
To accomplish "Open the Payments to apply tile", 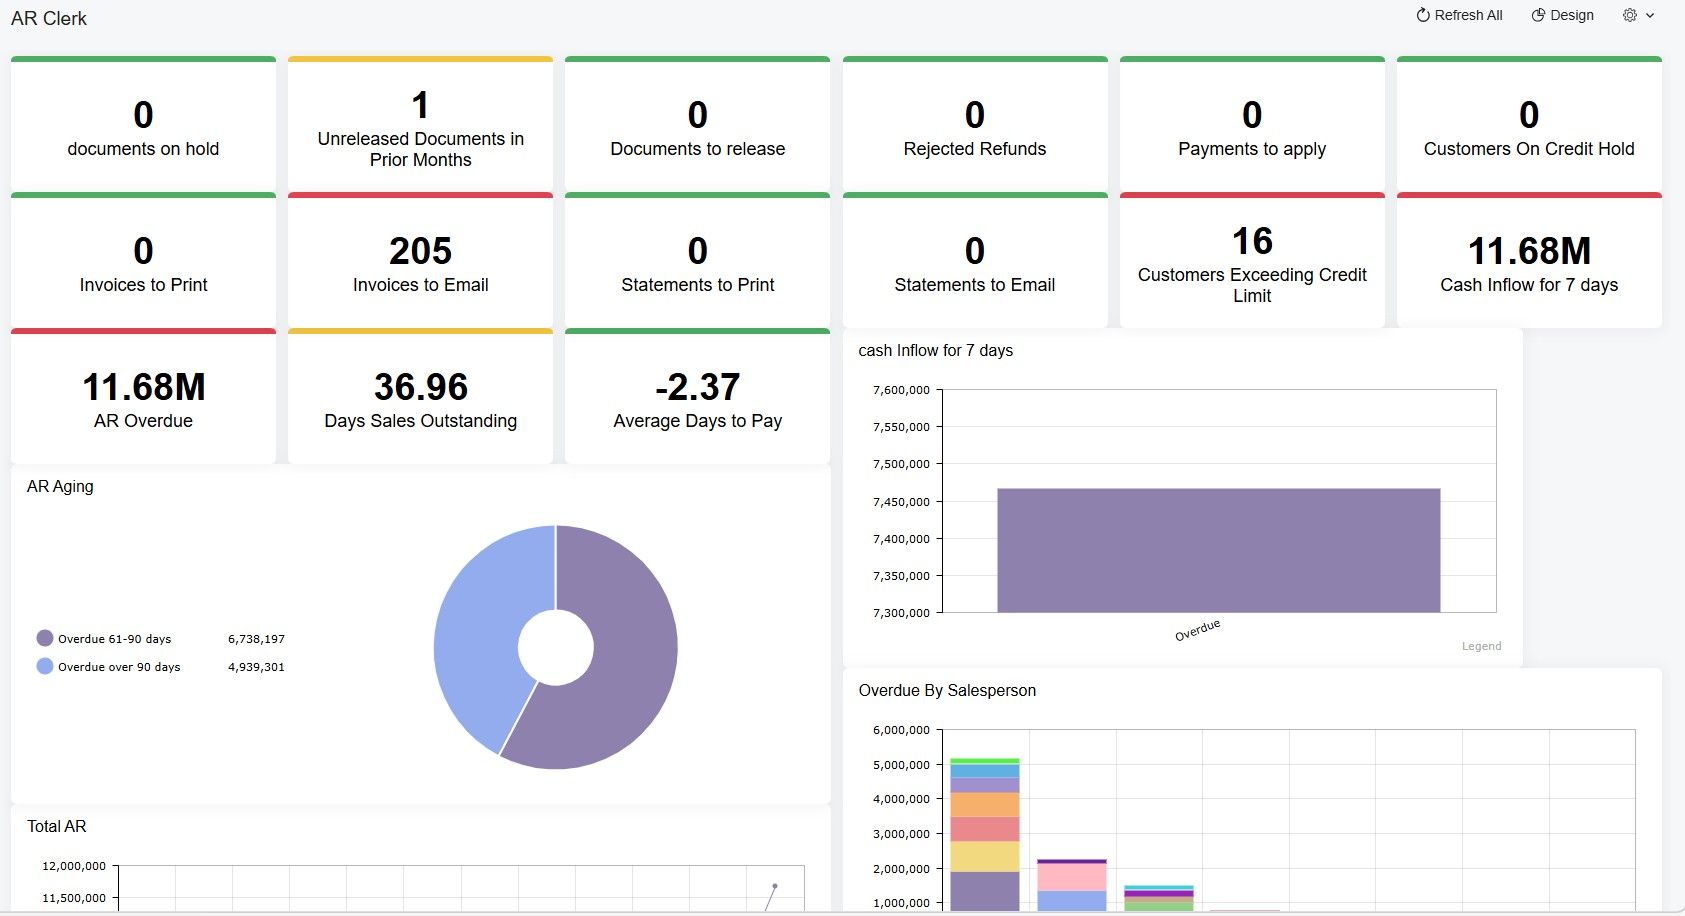I will coord(1252,124).
